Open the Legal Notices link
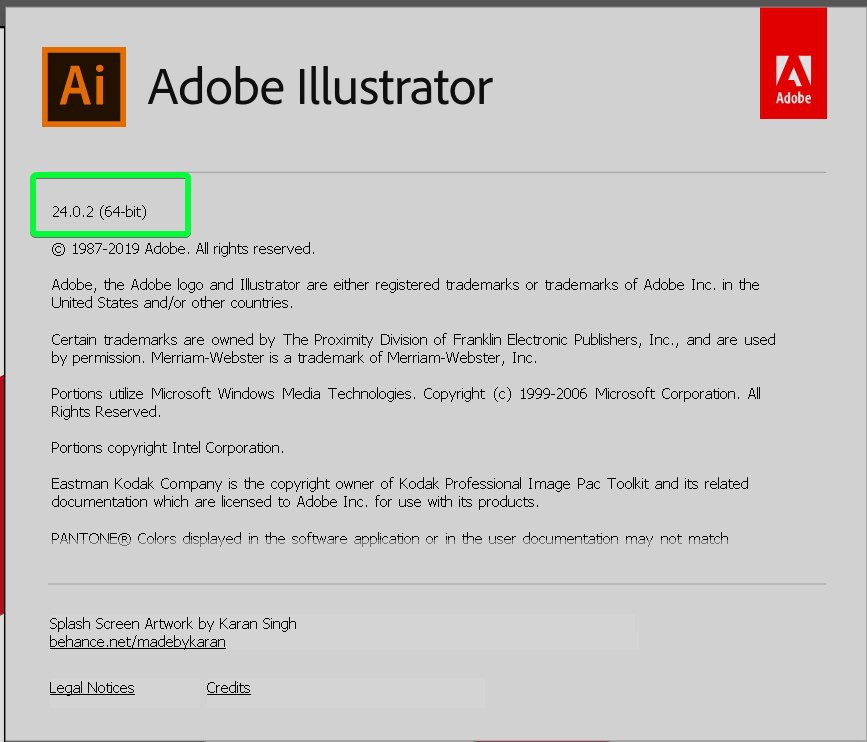Viewport: 867px width, 742px height. click(92, 688)
